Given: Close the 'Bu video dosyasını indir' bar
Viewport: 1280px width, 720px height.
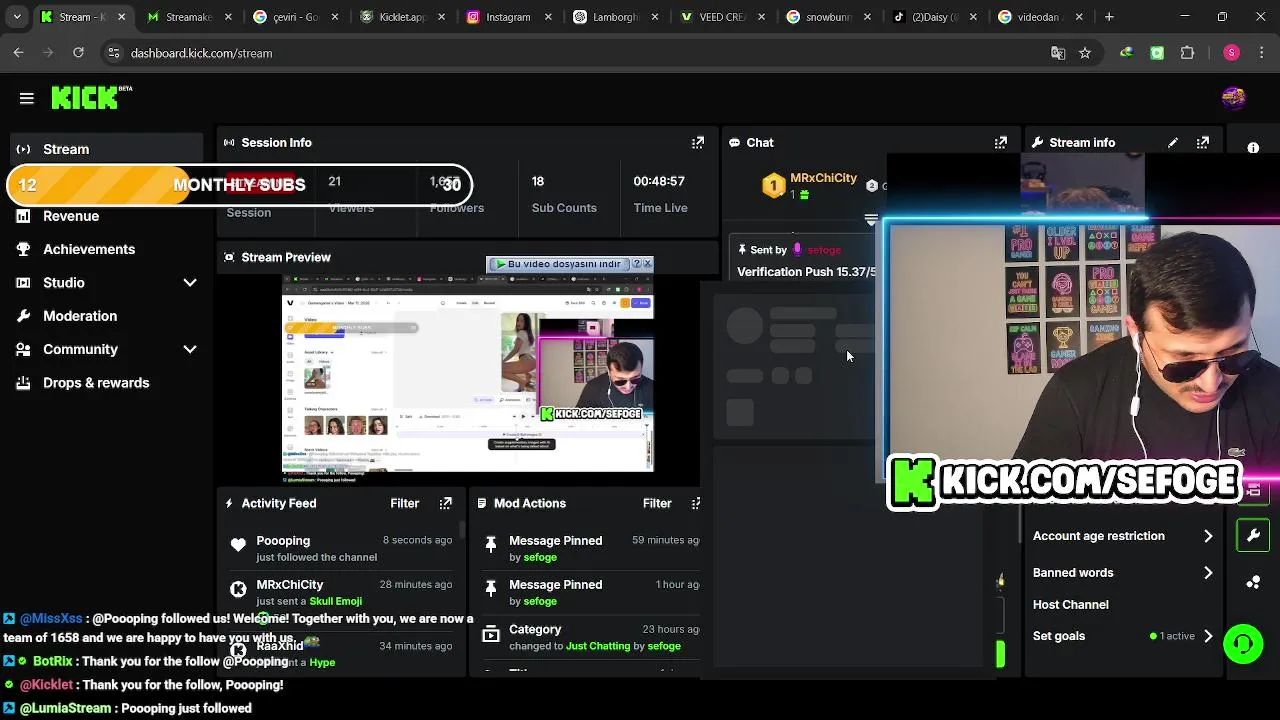Looking at the screenshot, I should [647, 264].
